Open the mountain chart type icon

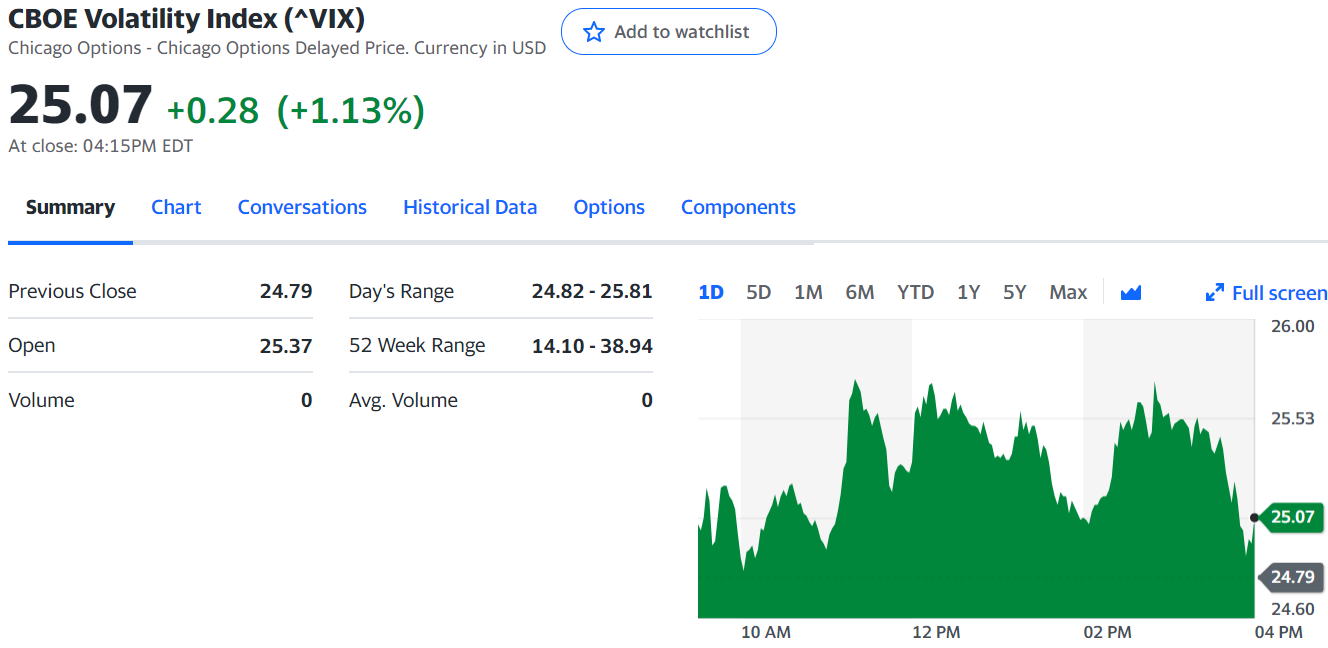(x=1131, y=293)
